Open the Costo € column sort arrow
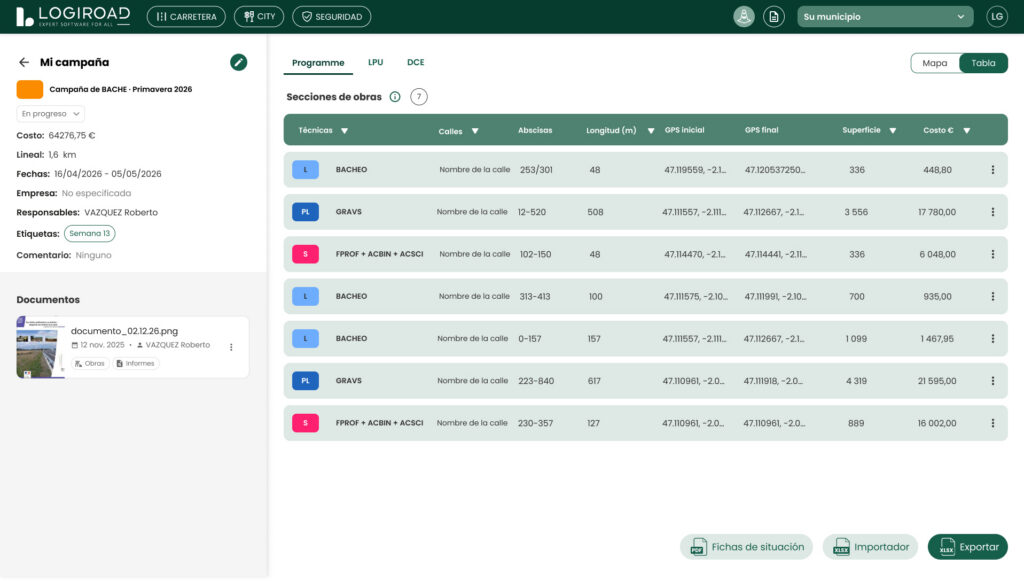This screenshot has width=1024, height=581. (967, 131)
